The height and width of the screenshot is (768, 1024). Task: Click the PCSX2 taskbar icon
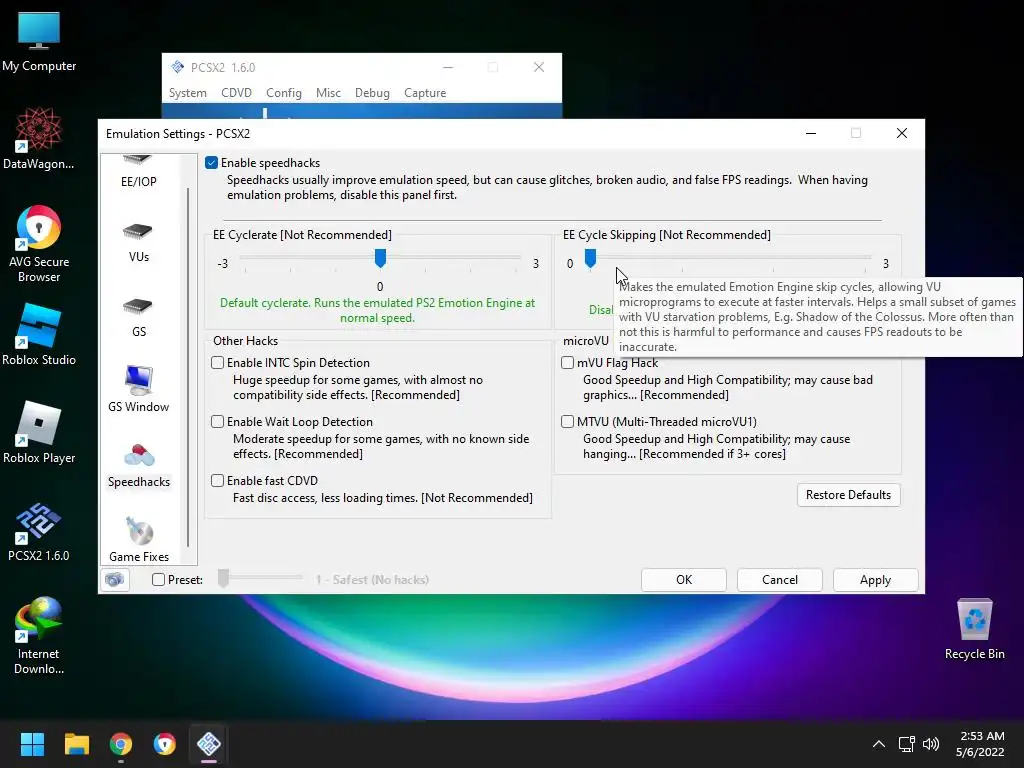click(x=209, y=744)
